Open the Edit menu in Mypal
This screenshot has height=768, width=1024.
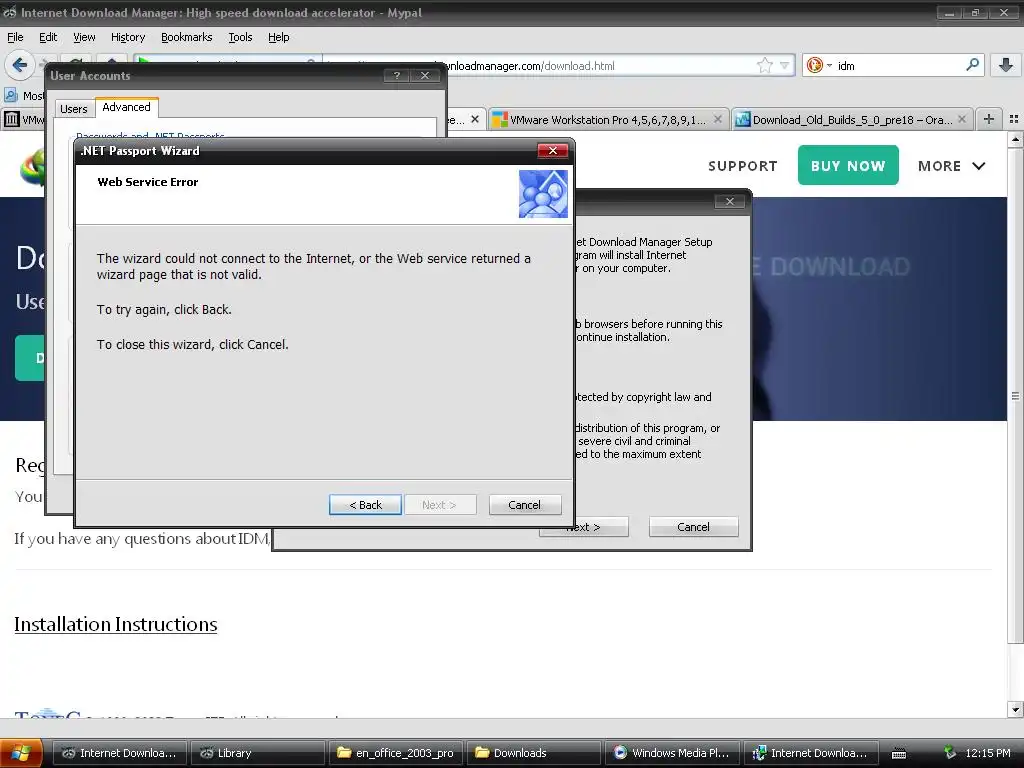(x=48, y=37)
